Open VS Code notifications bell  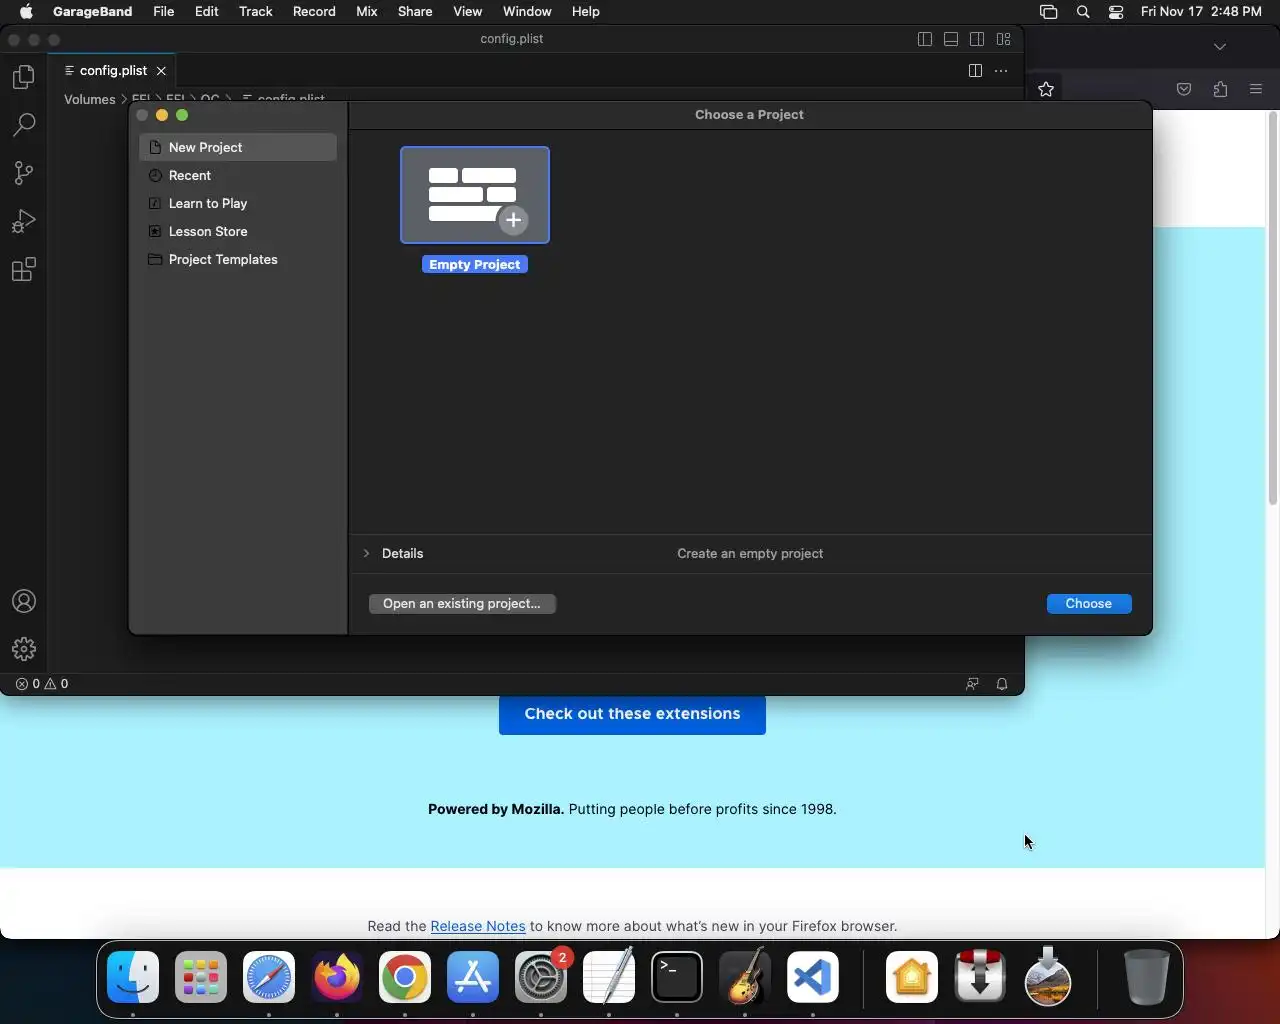[x=1002, y=684]
